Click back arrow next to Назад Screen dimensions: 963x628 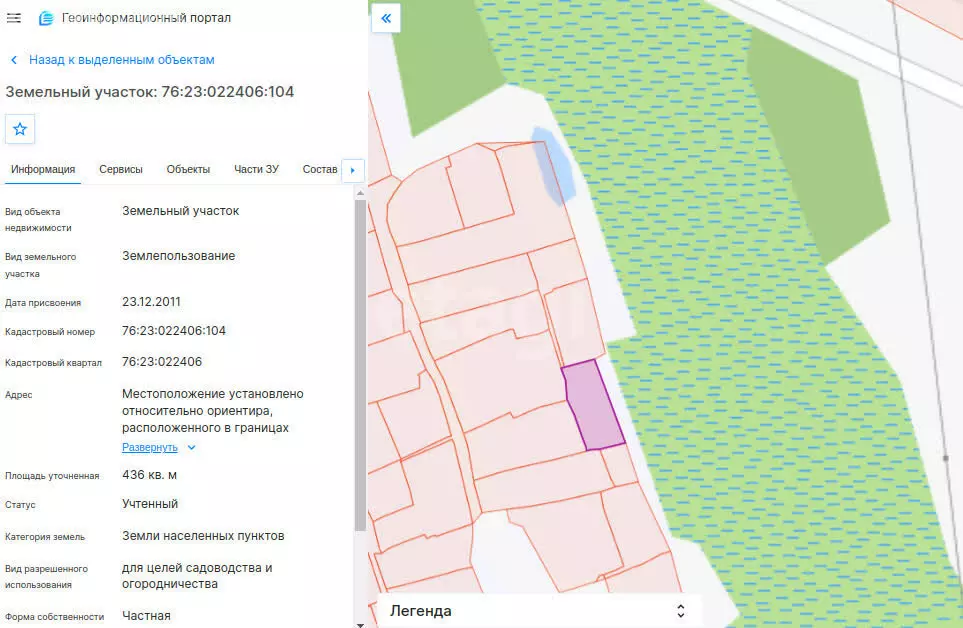pos(14,60)
